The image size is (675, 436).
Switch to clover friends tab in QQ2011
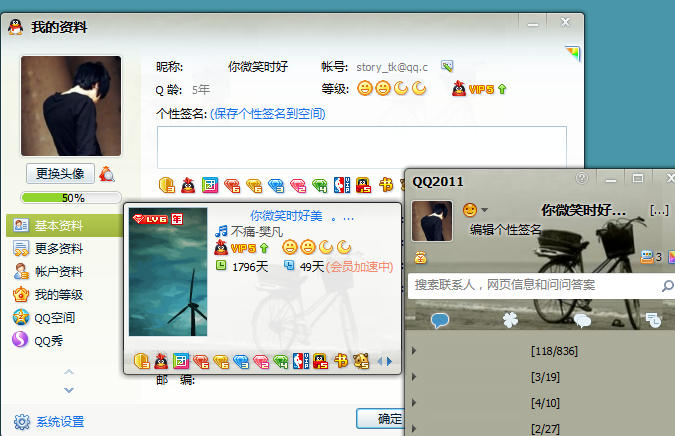click(x=511, y=320)
